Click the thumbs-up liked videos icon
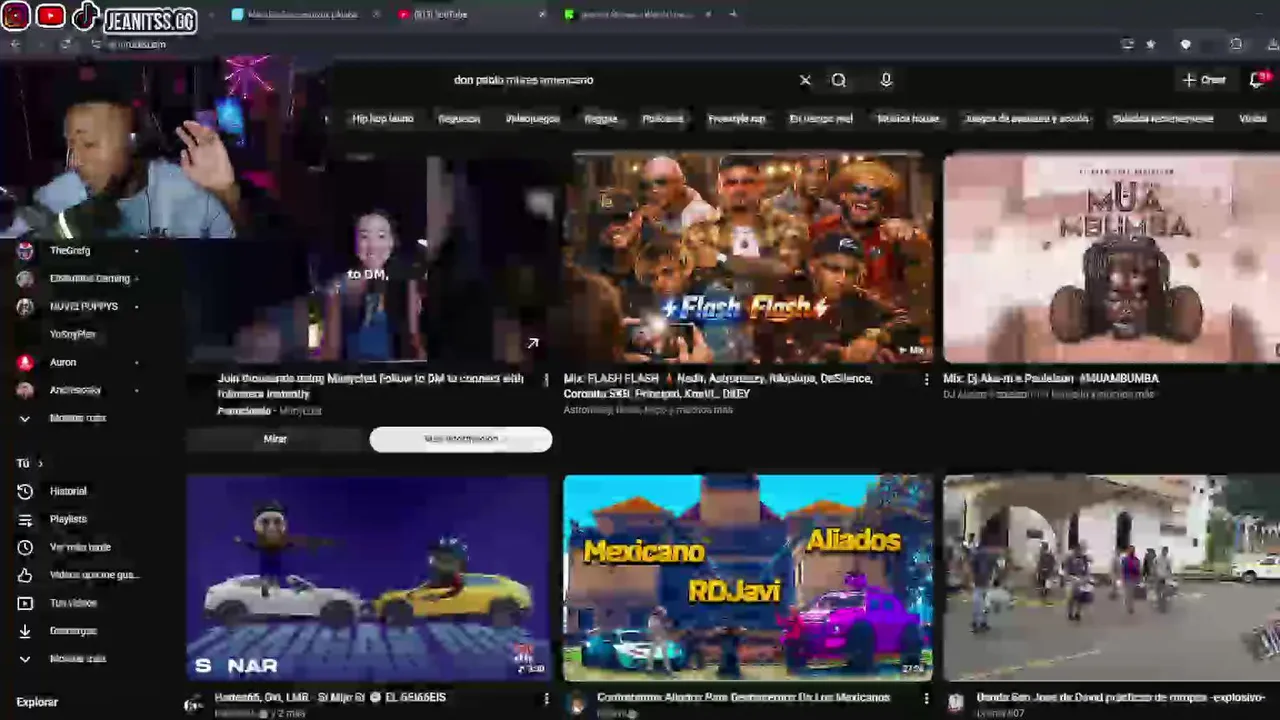 click(x=25, y=575)
